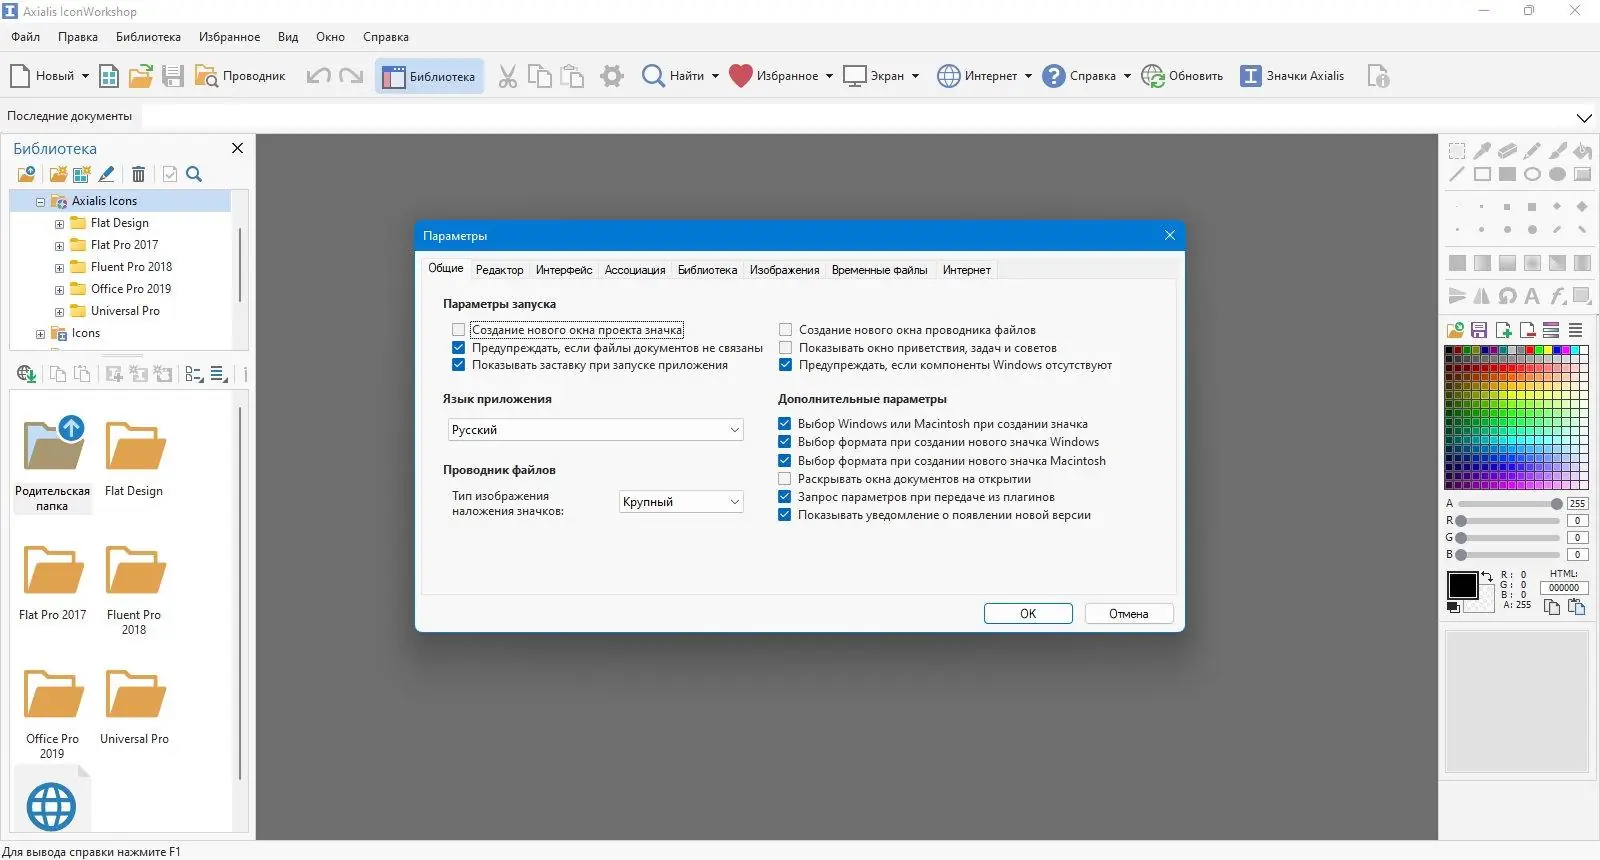
Task: Click Обновить update toolbar button
Action: pos(1182,76)
